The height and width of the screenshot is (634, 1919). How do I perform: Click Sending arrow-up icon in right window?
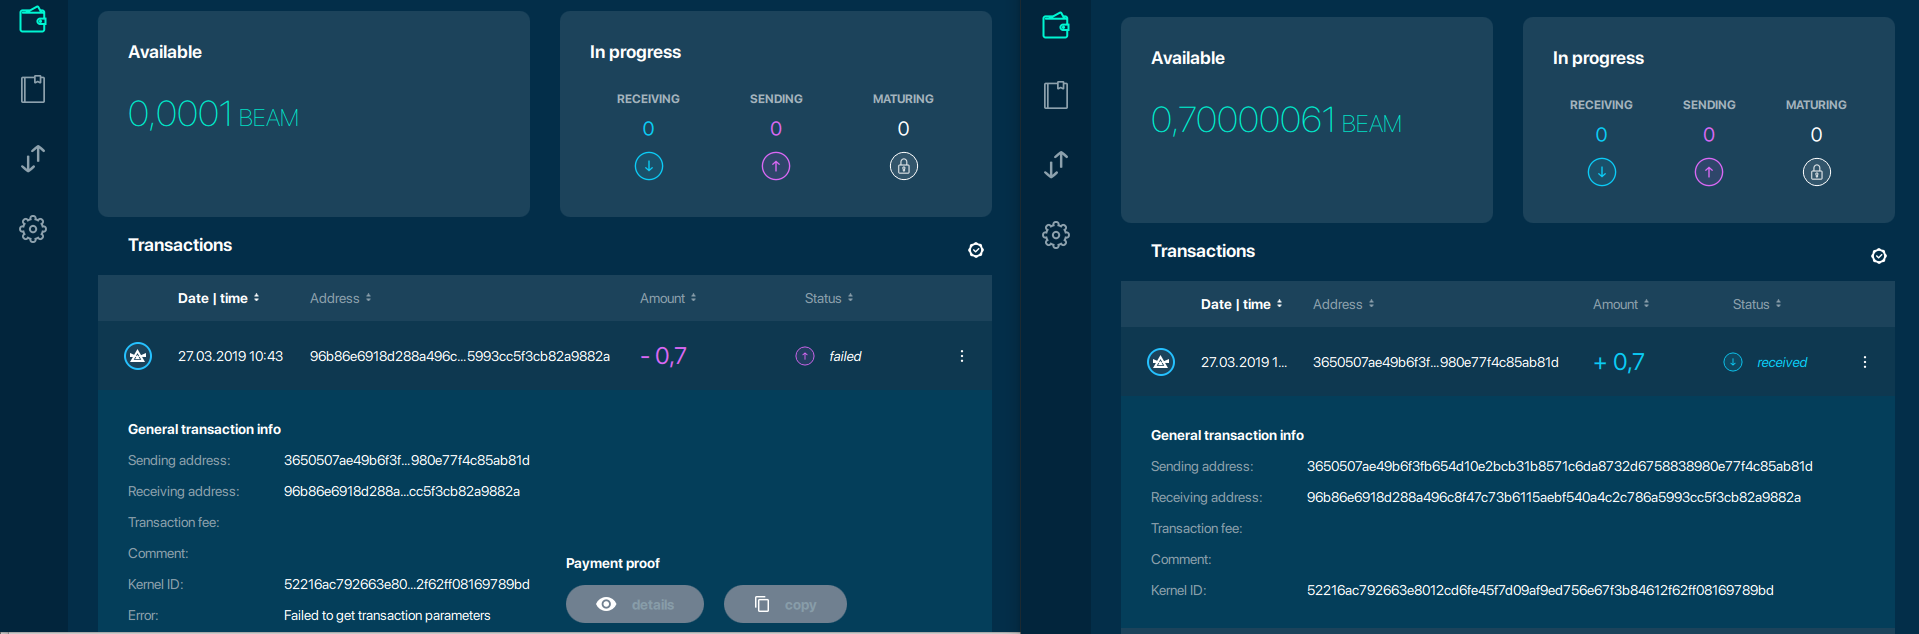[x=1709, y=172]
